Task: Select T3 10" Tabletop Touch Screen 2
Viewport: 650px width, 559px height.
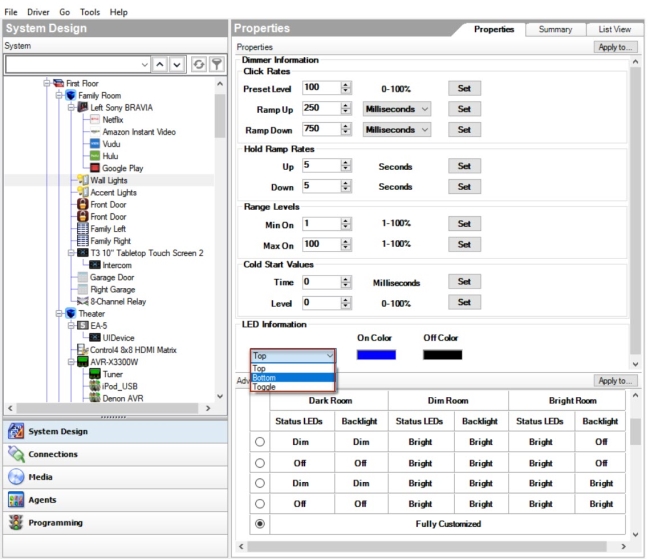Action: (147, 253)
